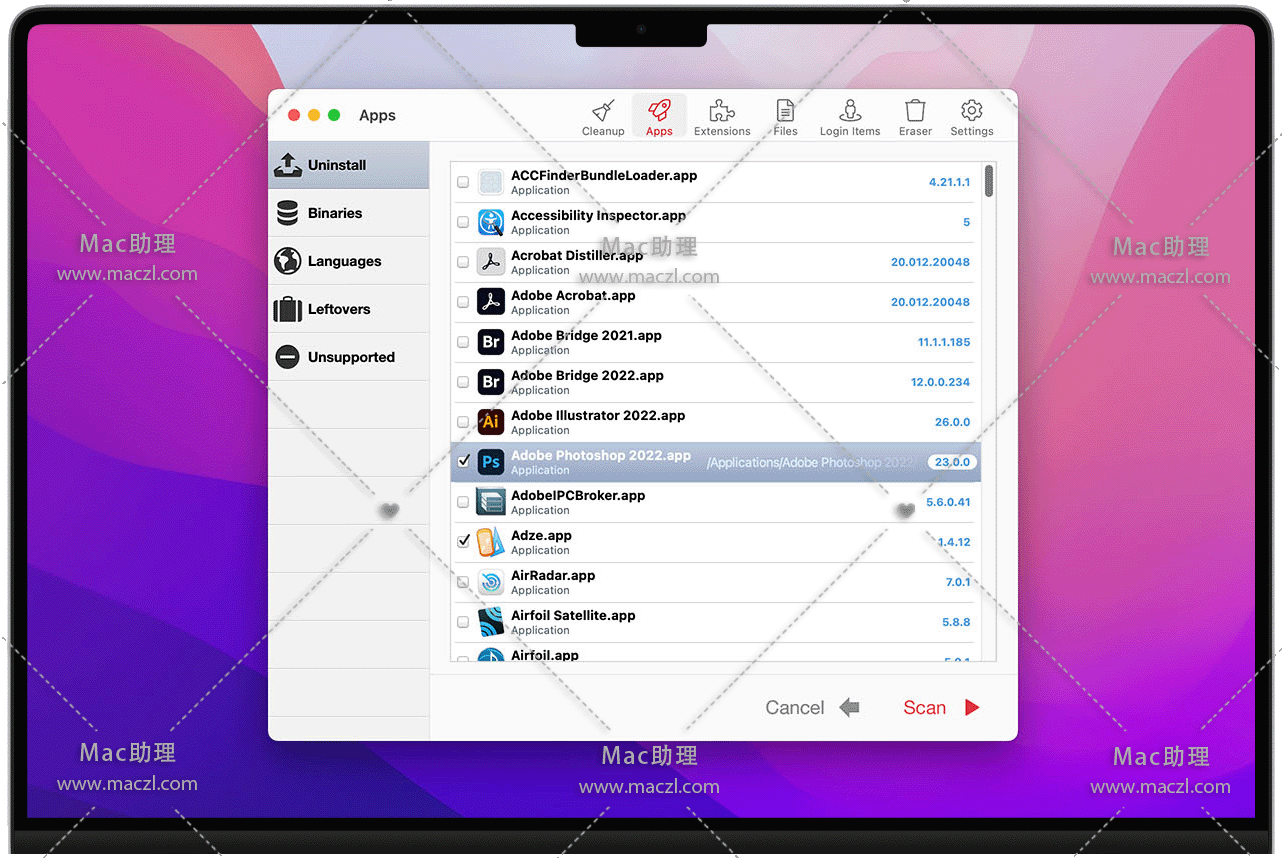1282x858 pixels.
Task: Click the Unsupported no-entry icon
Action: (x=288, y=357)
